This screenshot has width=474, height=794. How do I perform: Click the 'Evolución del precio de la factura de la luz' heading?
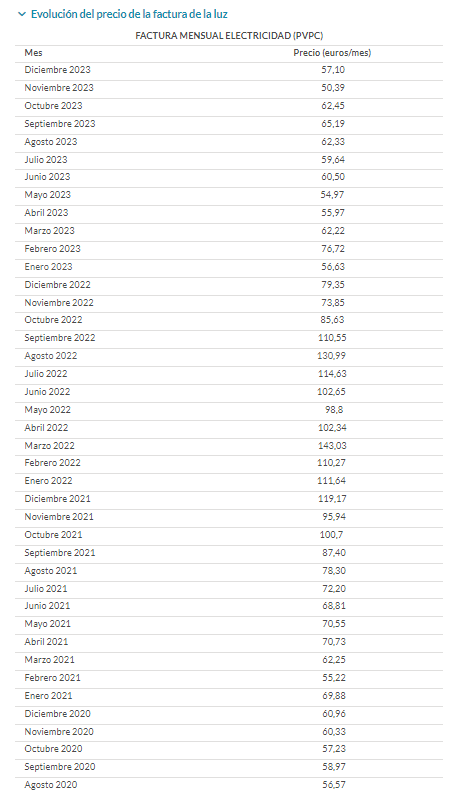click(x=129, y=14)
